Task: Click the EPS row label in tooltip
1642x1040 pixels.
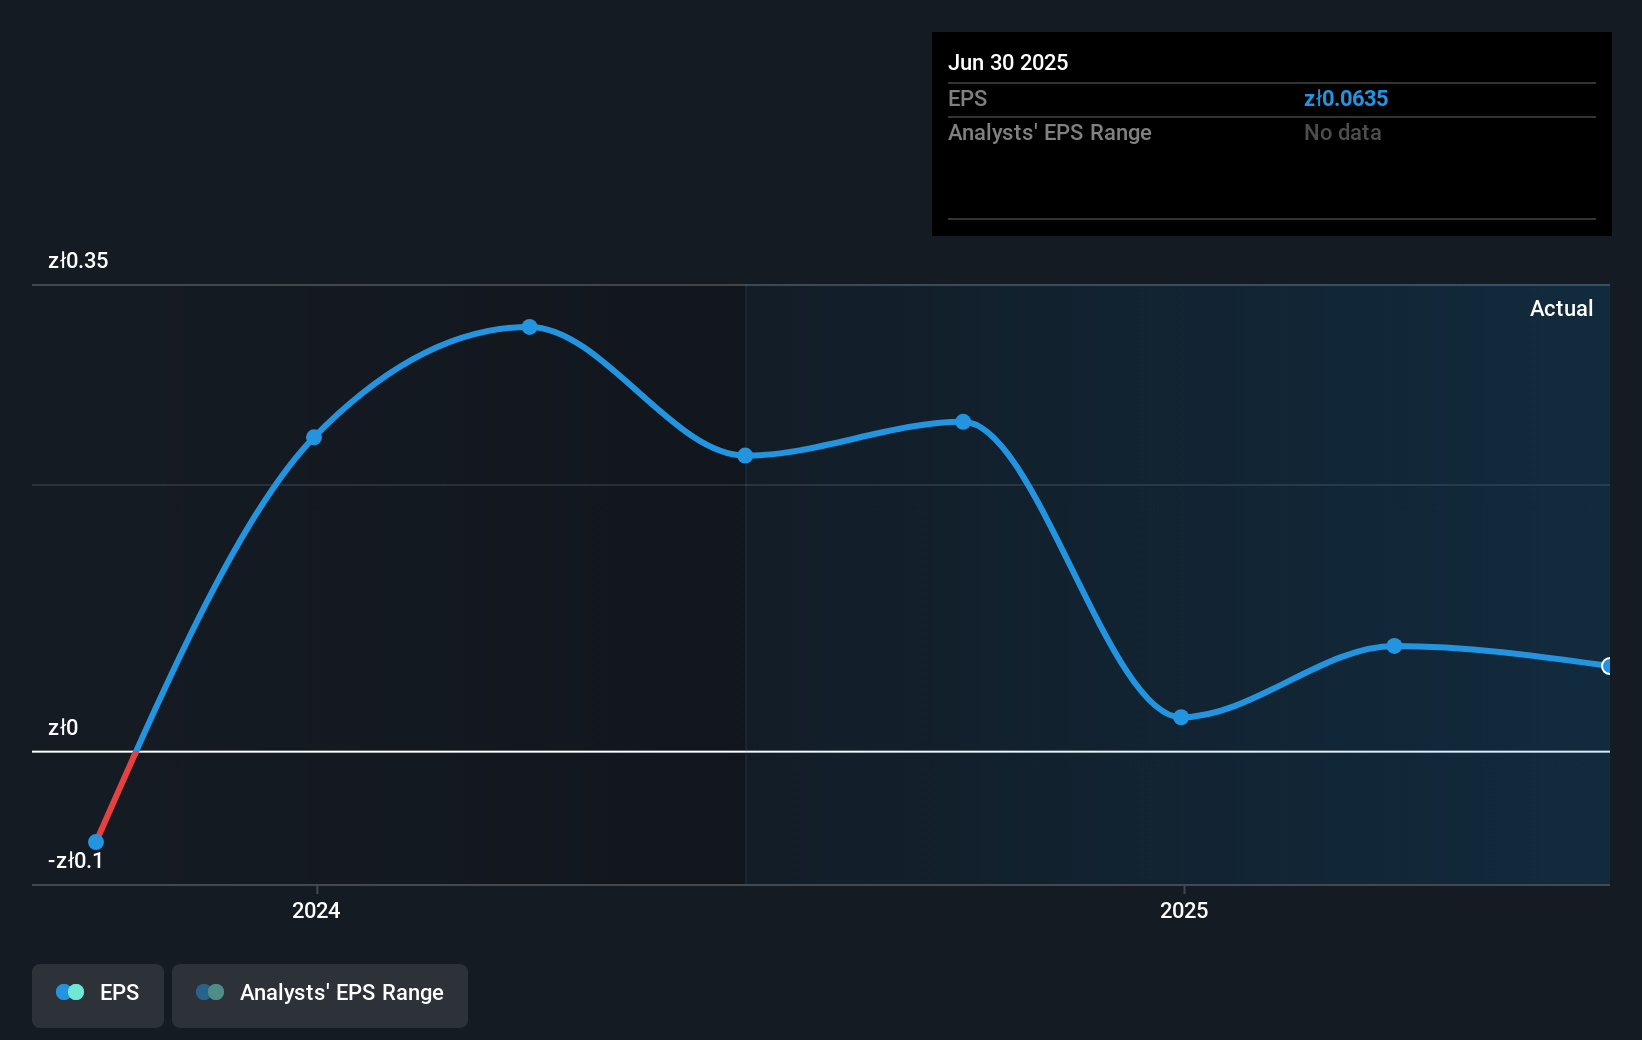Action: click(967, 99)
